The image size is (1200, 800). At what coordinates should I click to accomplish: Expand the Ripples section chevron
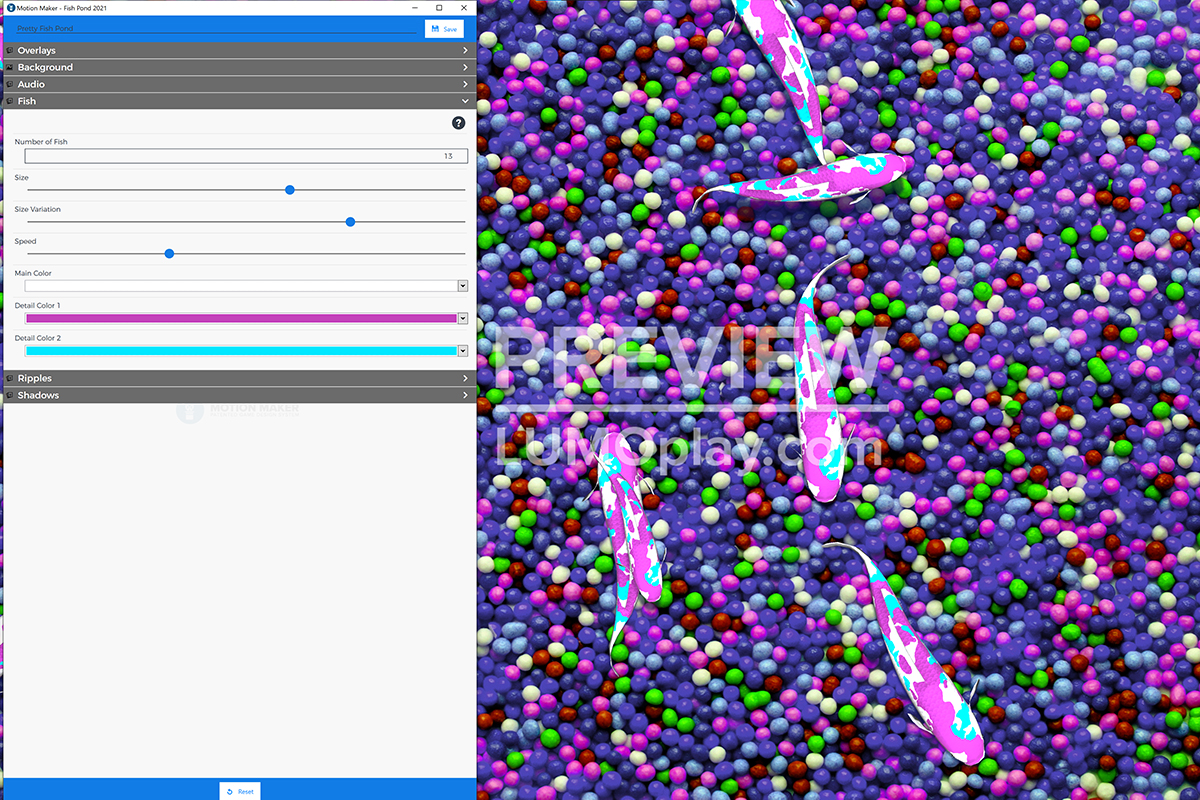point(465,378)
